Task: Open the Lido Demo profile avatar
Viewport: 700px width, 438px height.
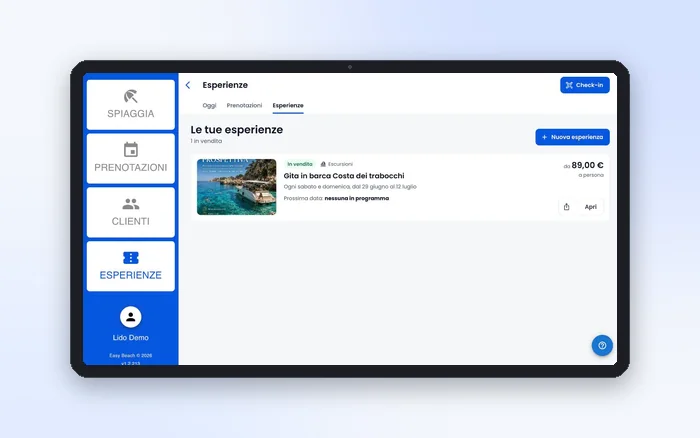Action: (131, 317)
